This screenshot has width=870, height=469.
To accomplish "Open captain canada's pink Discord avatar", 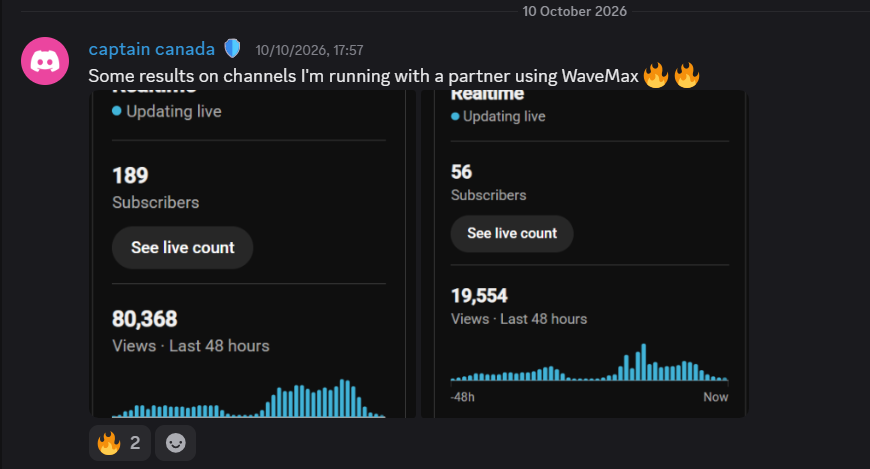I will (45, 61).
